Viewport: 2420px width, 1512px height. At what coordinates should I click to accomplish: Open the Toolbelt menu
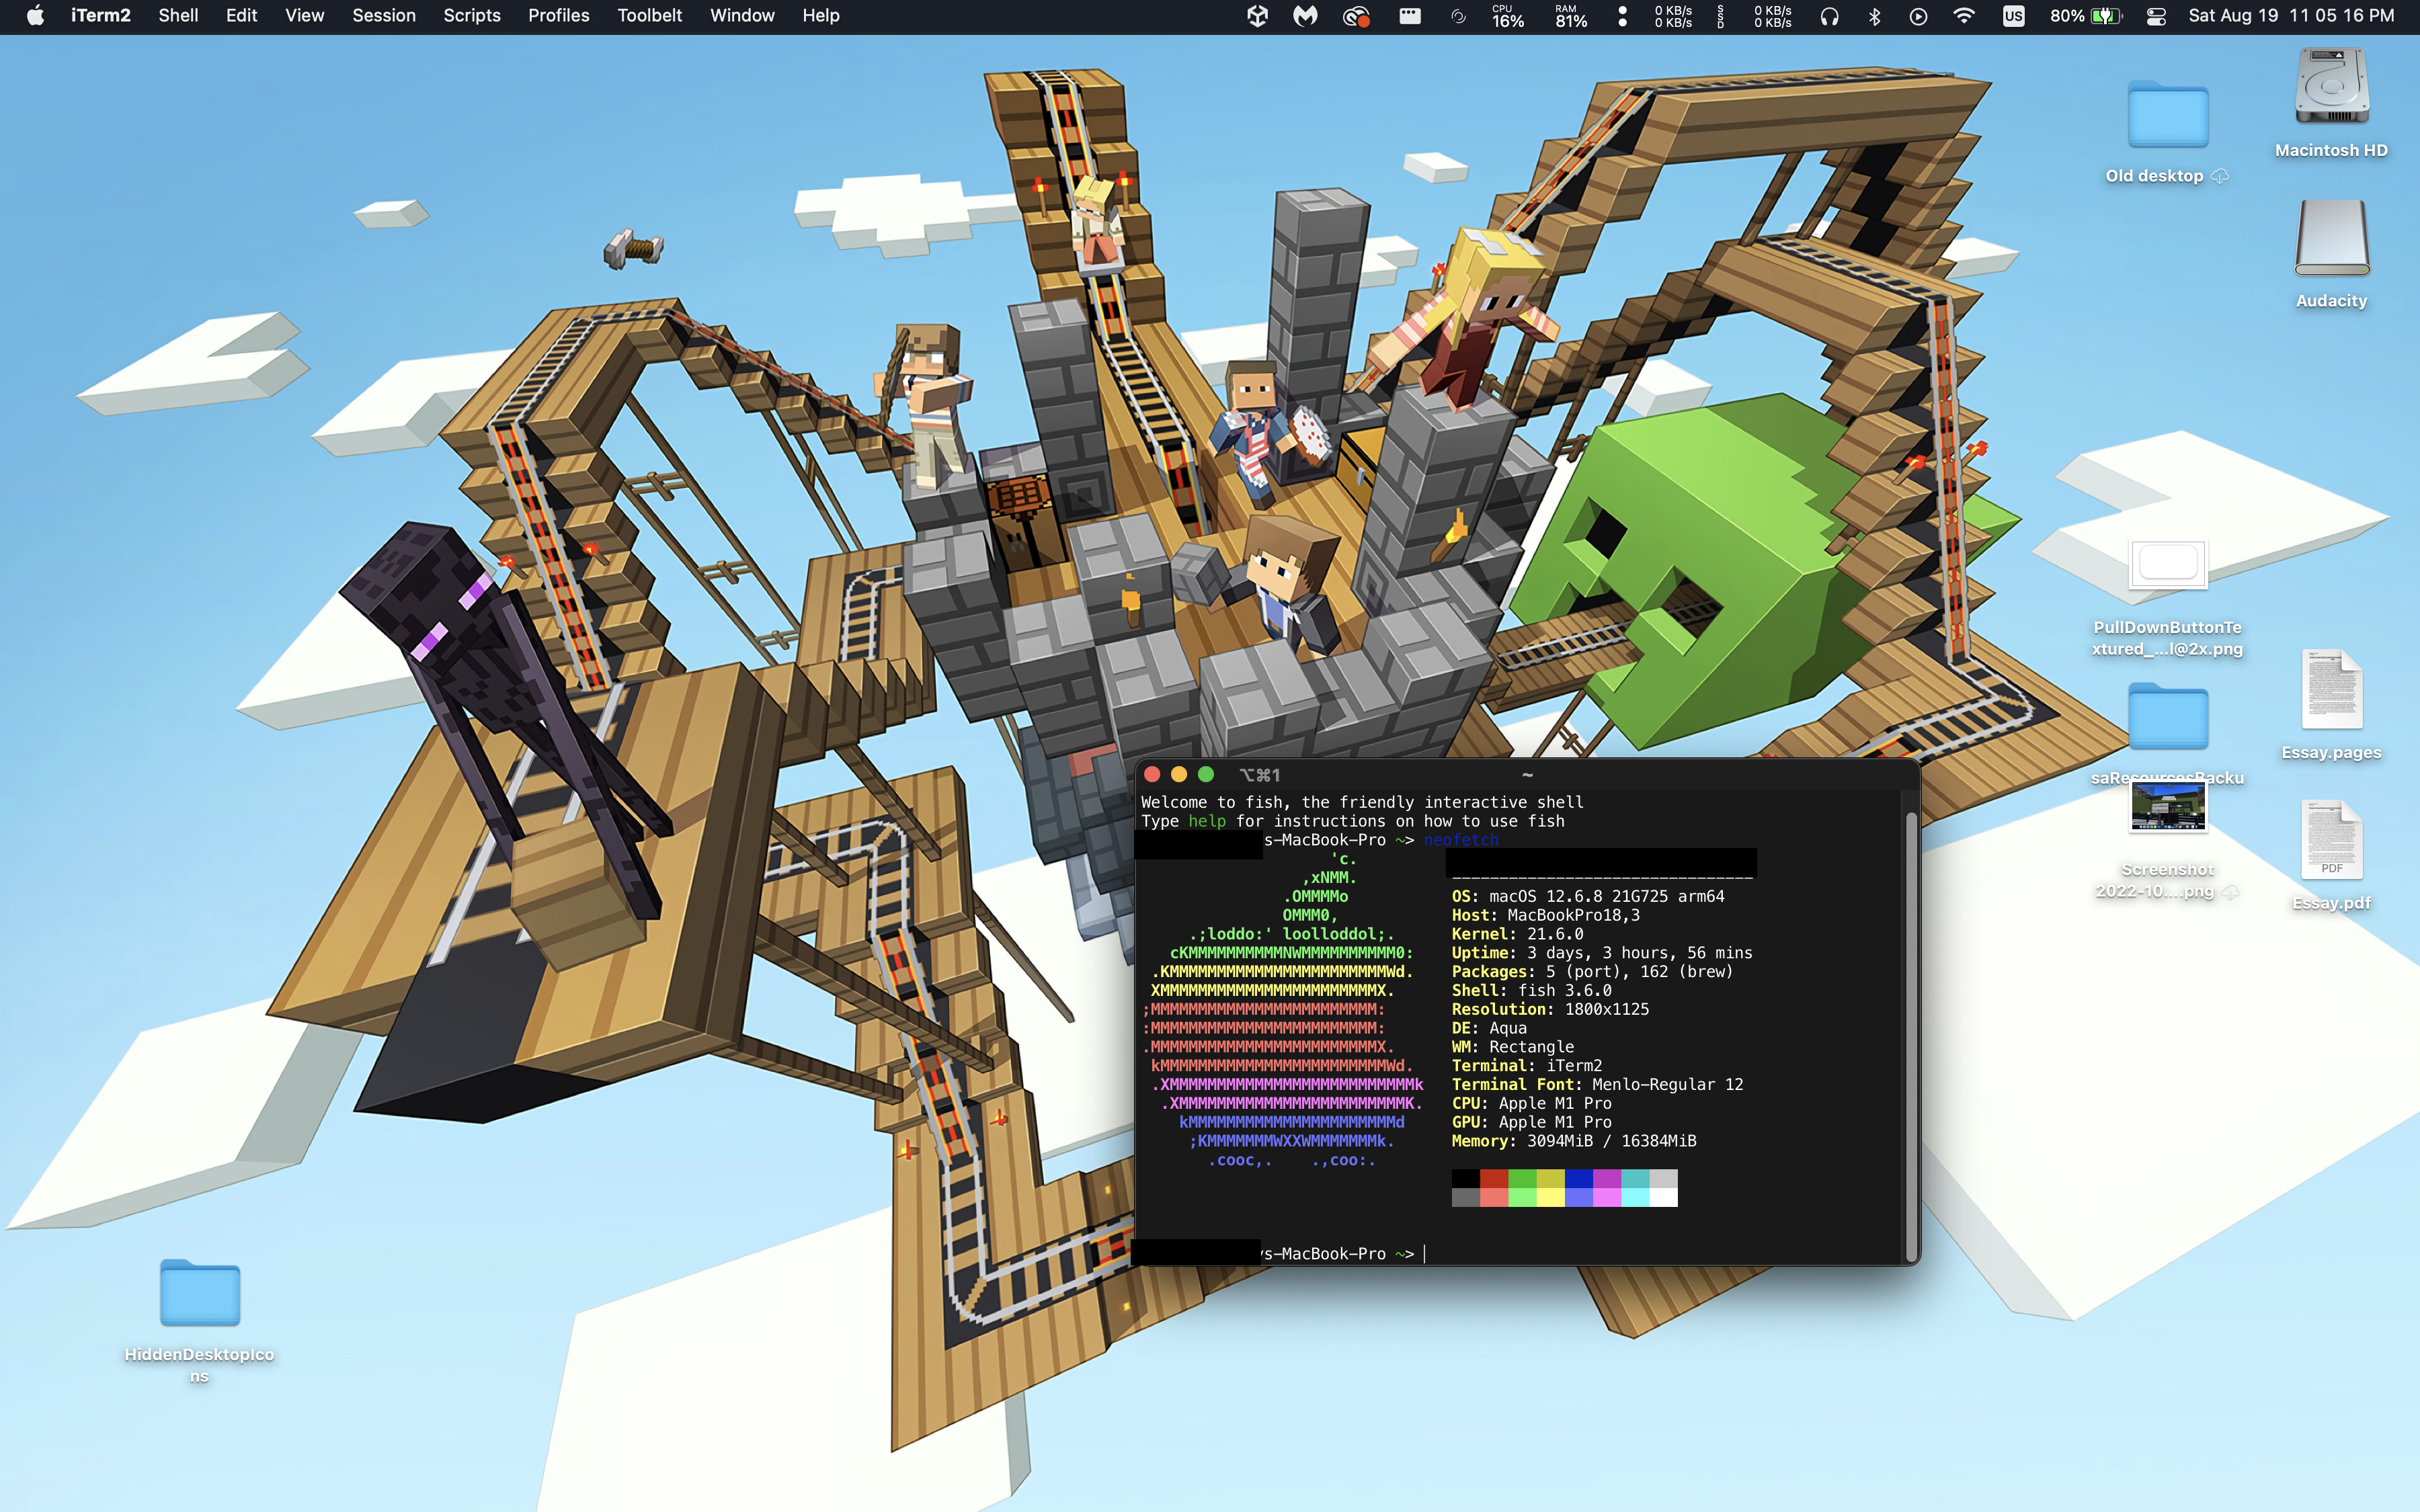[x=649, y=16]
